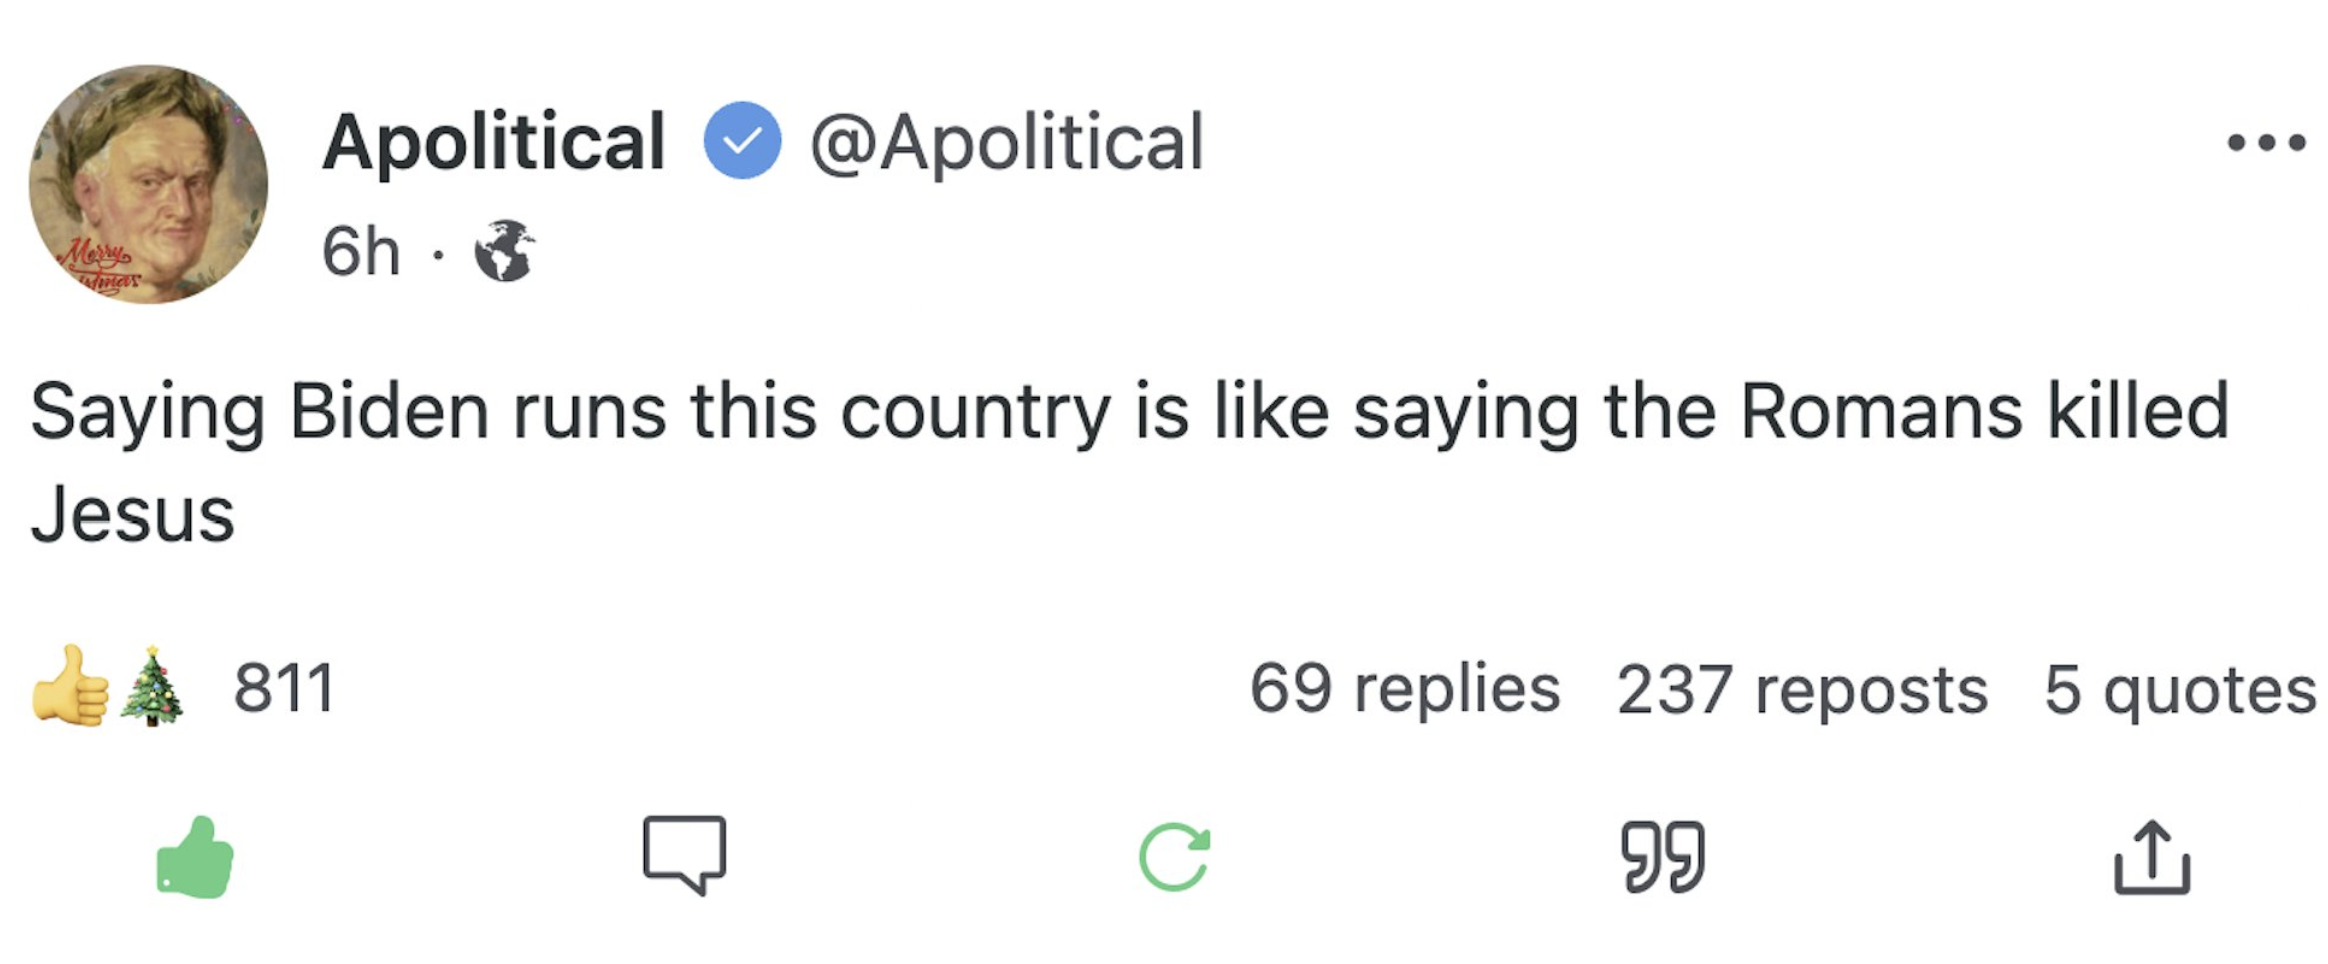Share the post via the upload arrow icon
Viewport: 2328px width, 964px height.
2152,857
